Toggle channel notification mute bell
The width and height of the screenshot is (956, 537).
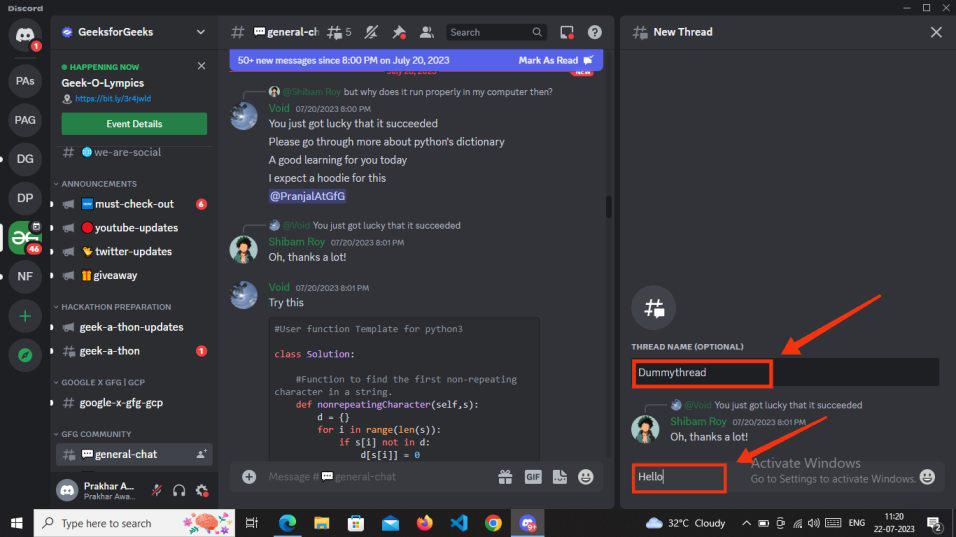[371, 32]
